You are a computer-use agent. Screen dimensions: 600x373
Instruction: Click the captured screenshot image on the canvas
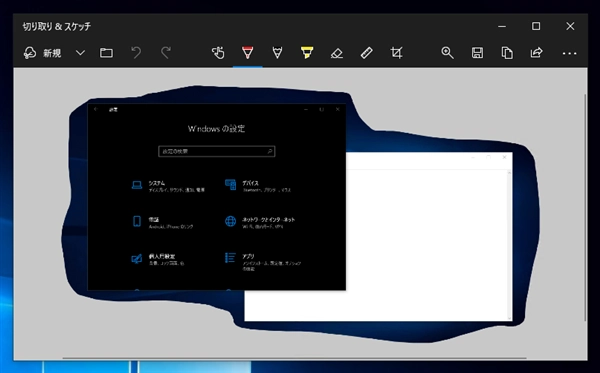[301, 213]
